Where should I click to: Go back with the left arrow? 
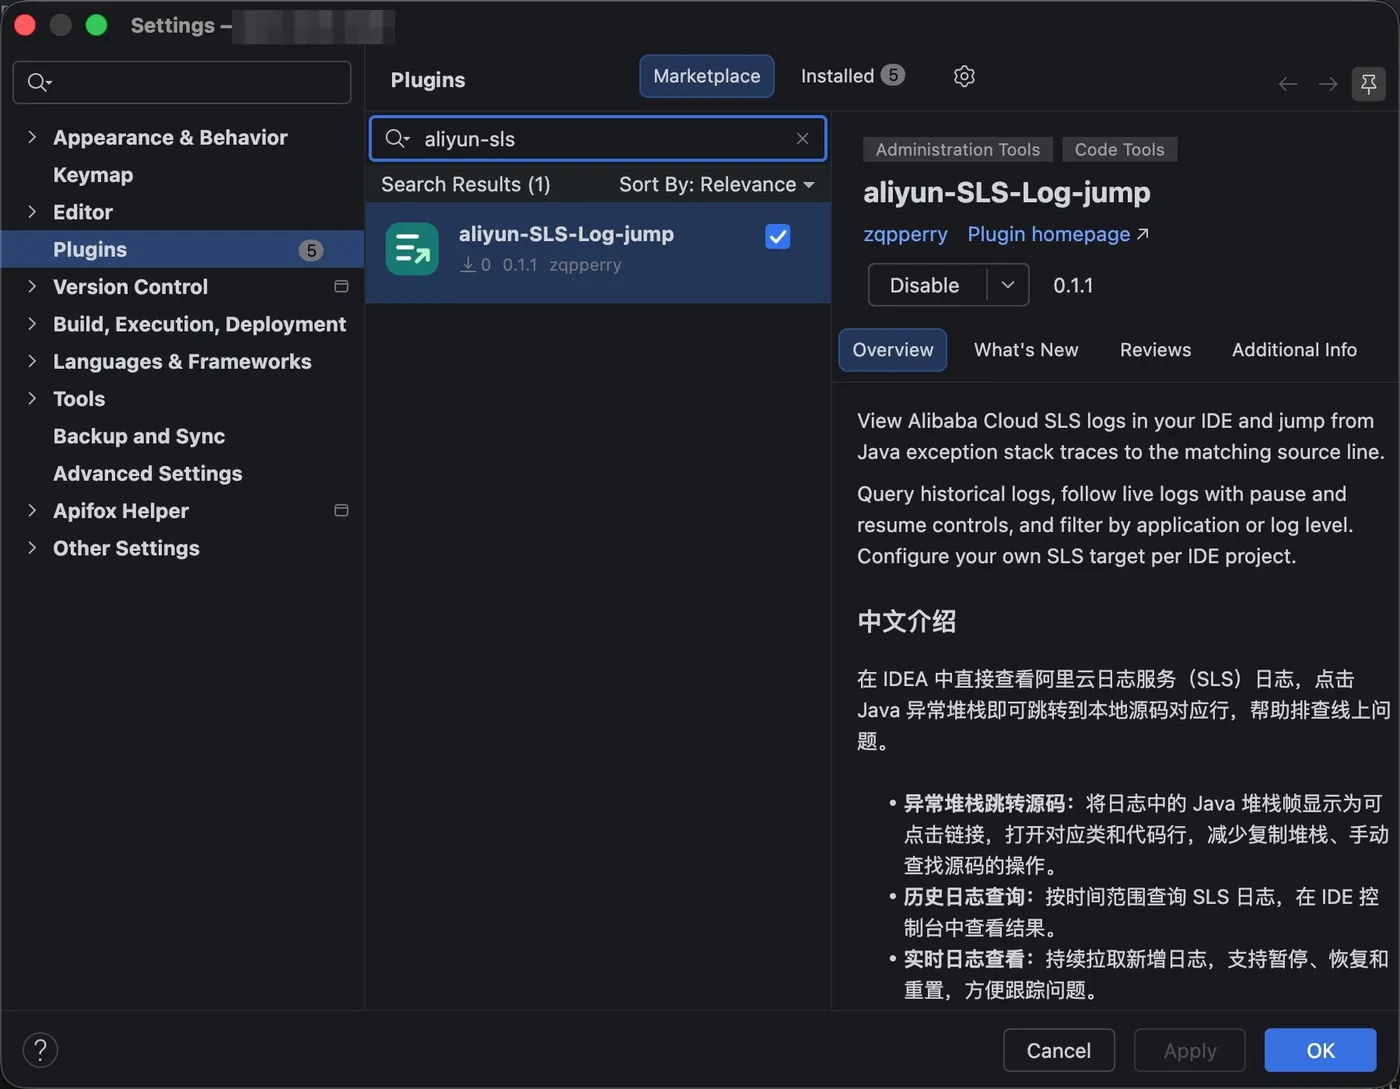click(1288, 84)
